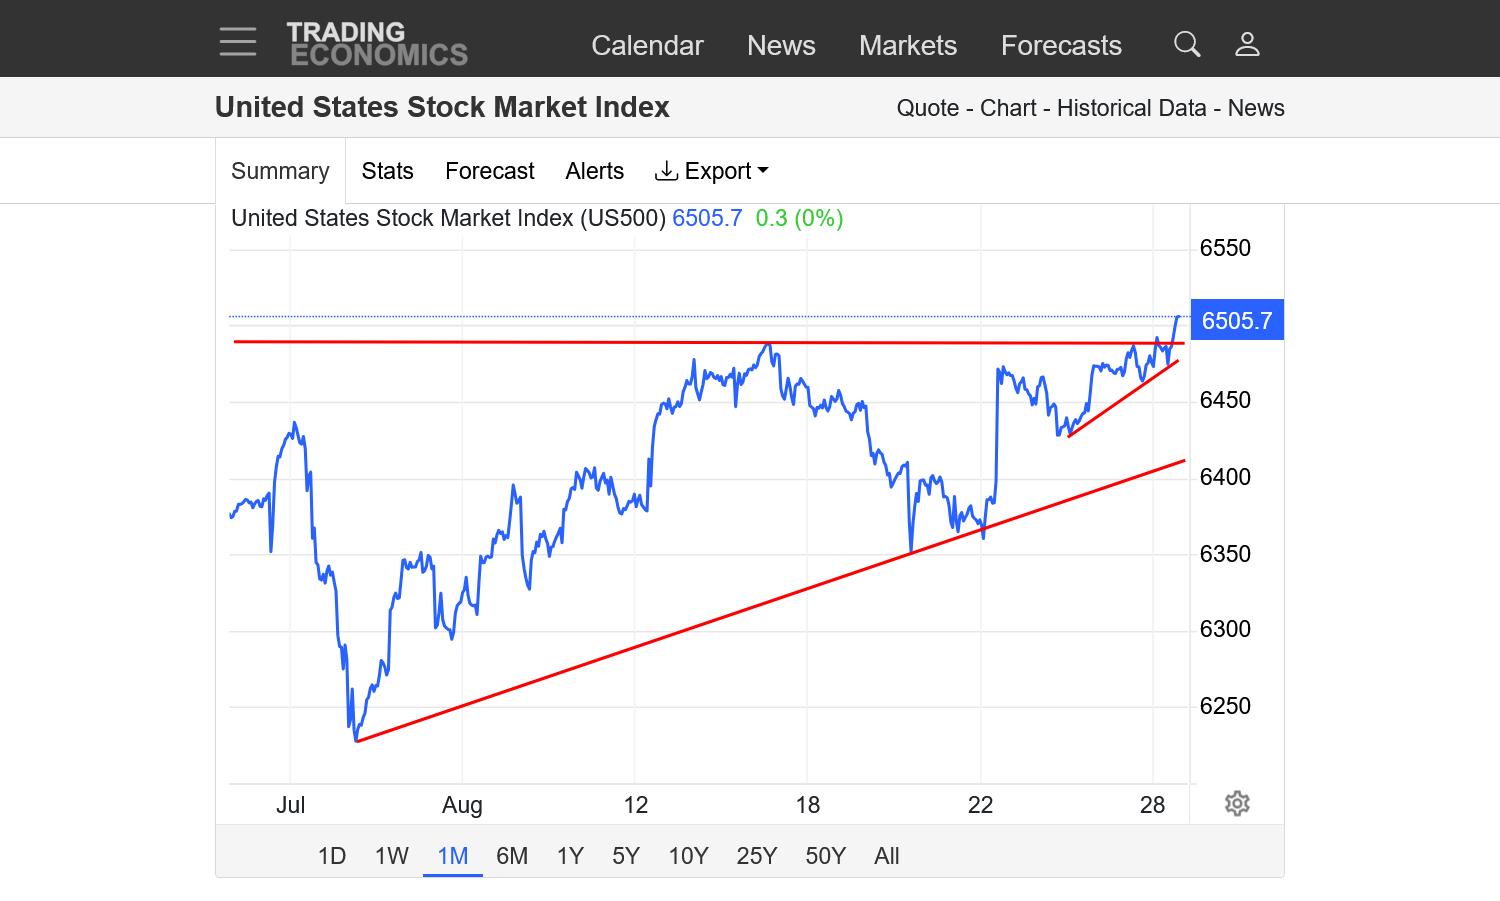Expand the Export dropdown

tap(712, 171)
